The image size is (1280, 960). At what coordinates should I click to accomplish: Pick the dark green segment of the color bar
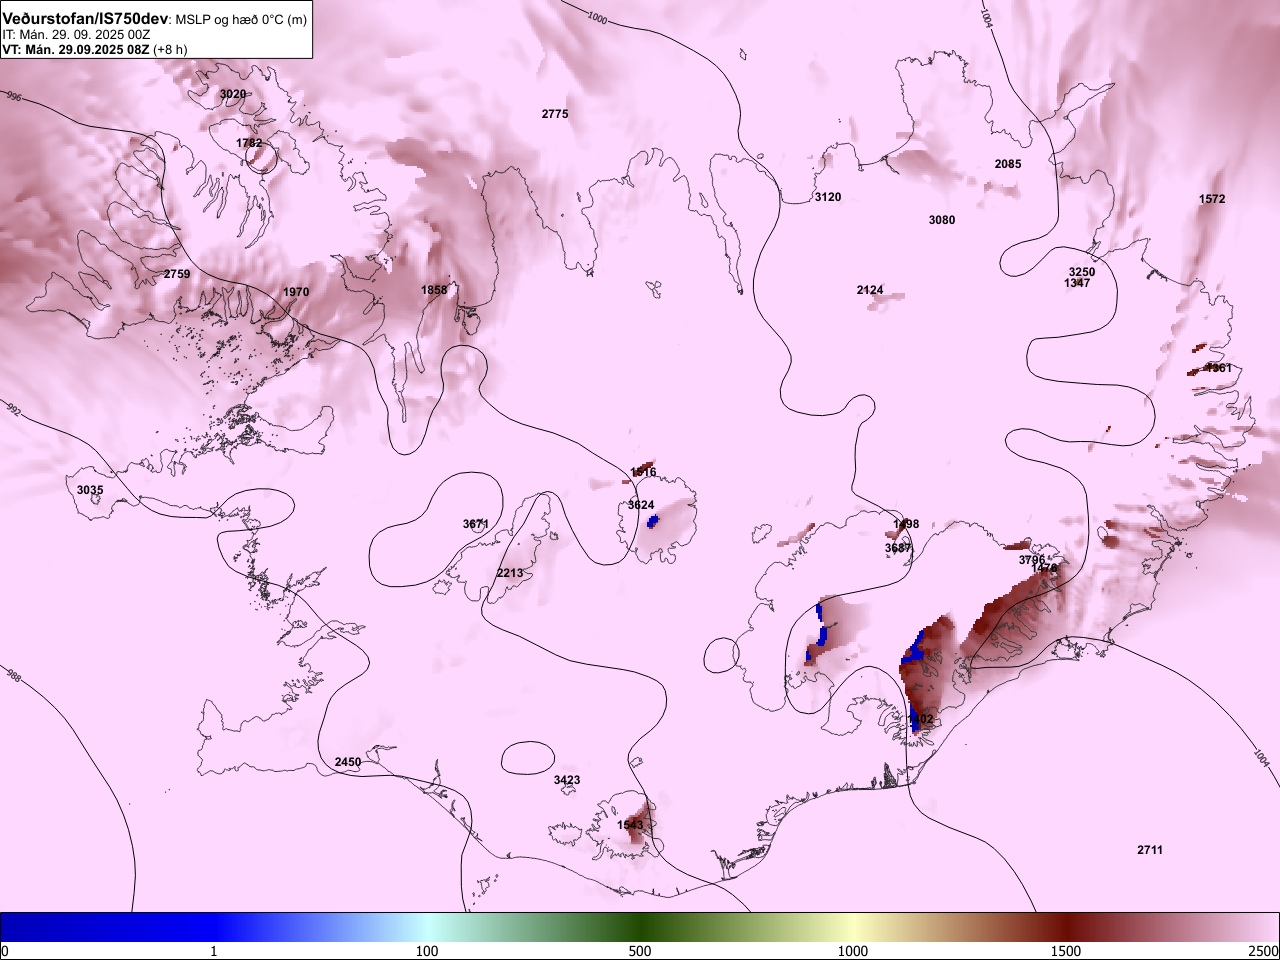click(640, 927)
